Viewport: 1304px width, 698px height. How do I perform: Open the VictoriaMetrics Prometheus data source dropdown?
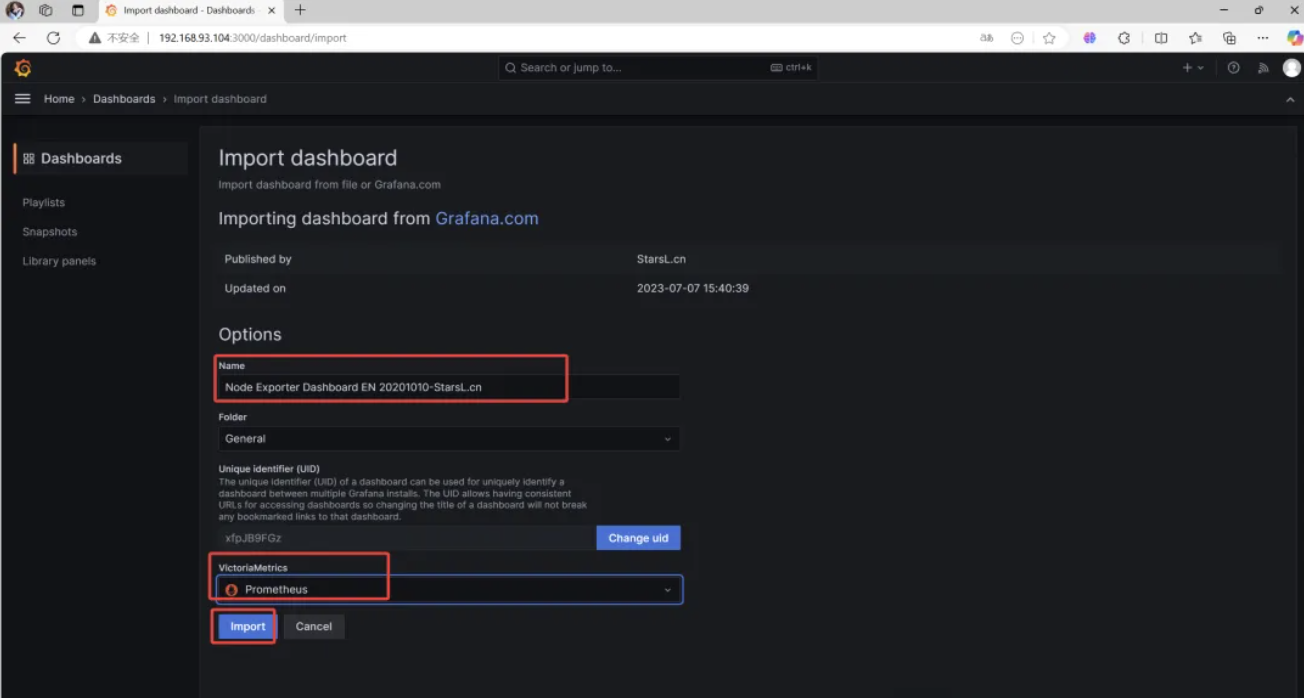[450, 589]
